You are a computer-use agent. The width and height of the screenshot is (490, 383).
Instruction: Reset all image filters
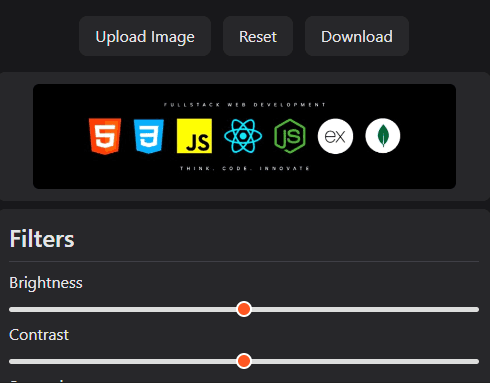[x=258, y=36]
